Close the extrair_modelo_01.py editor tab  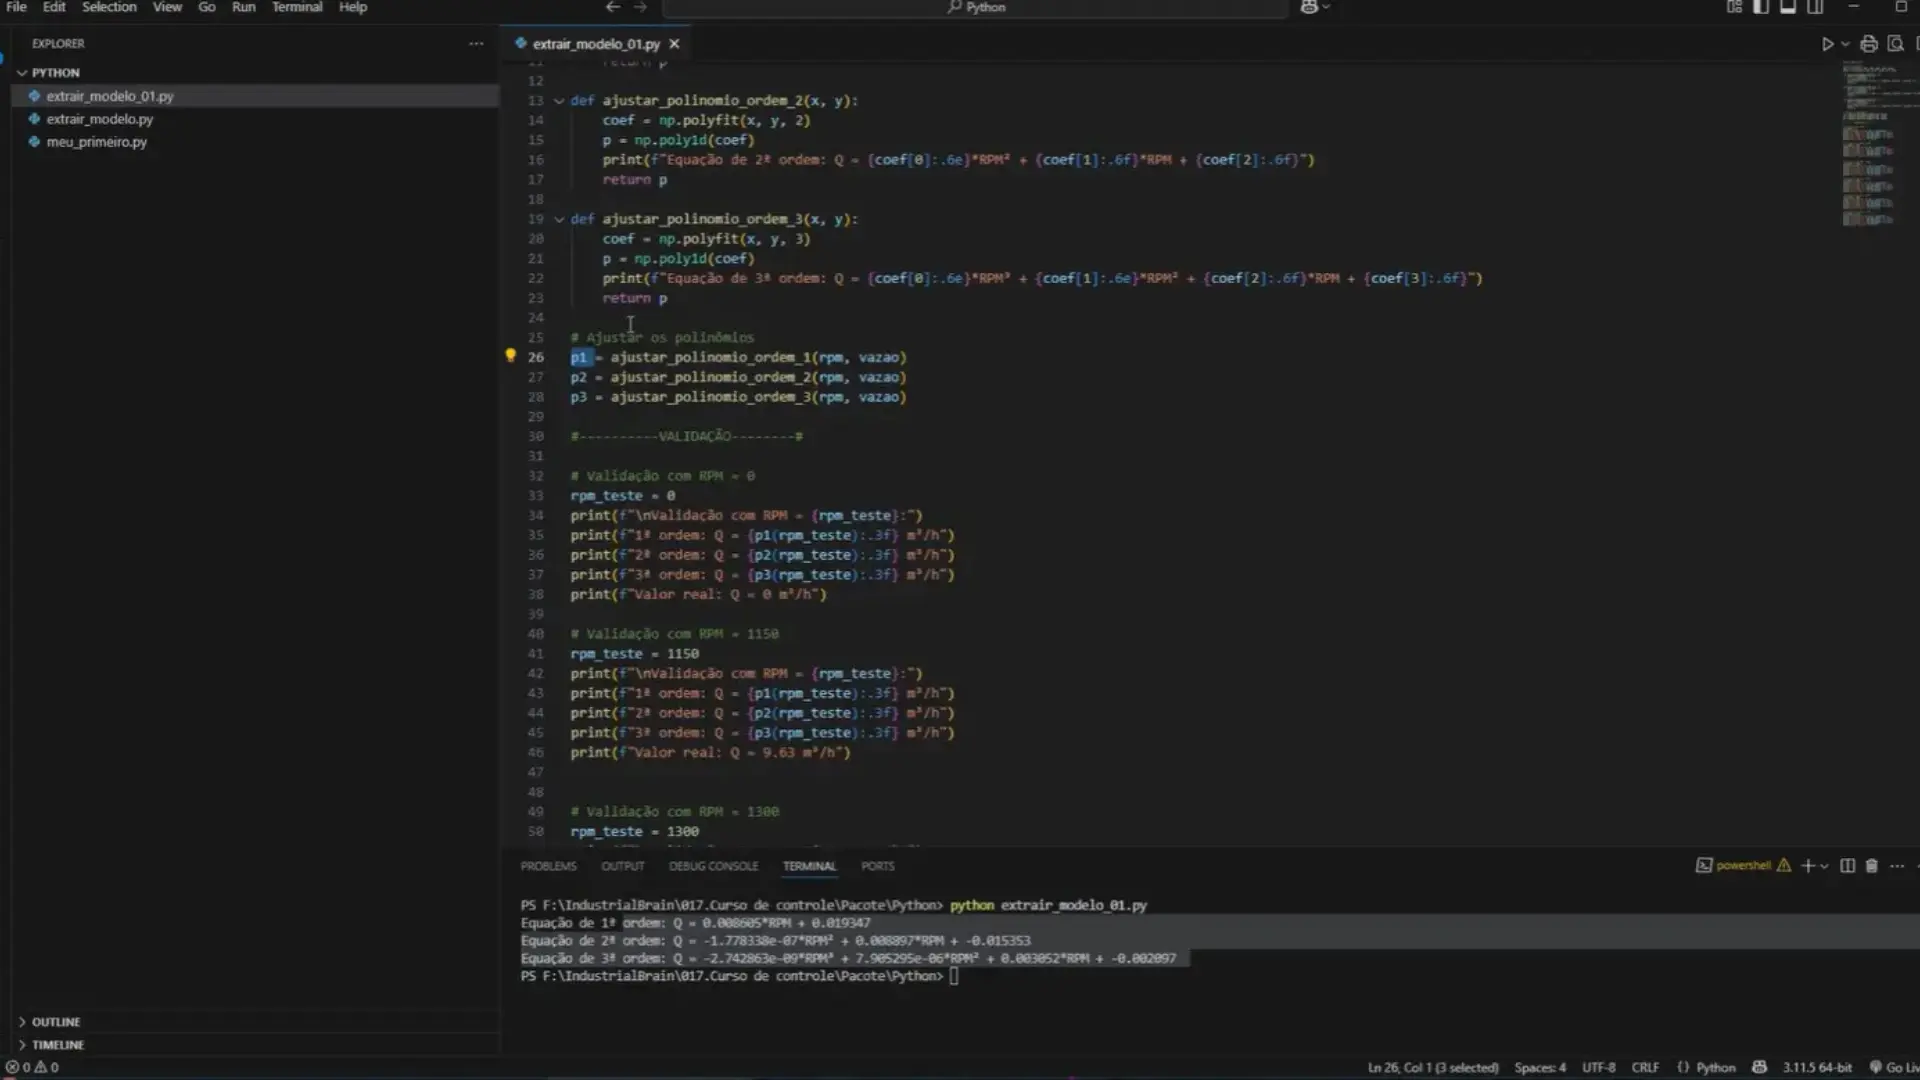tap(674, 44)
